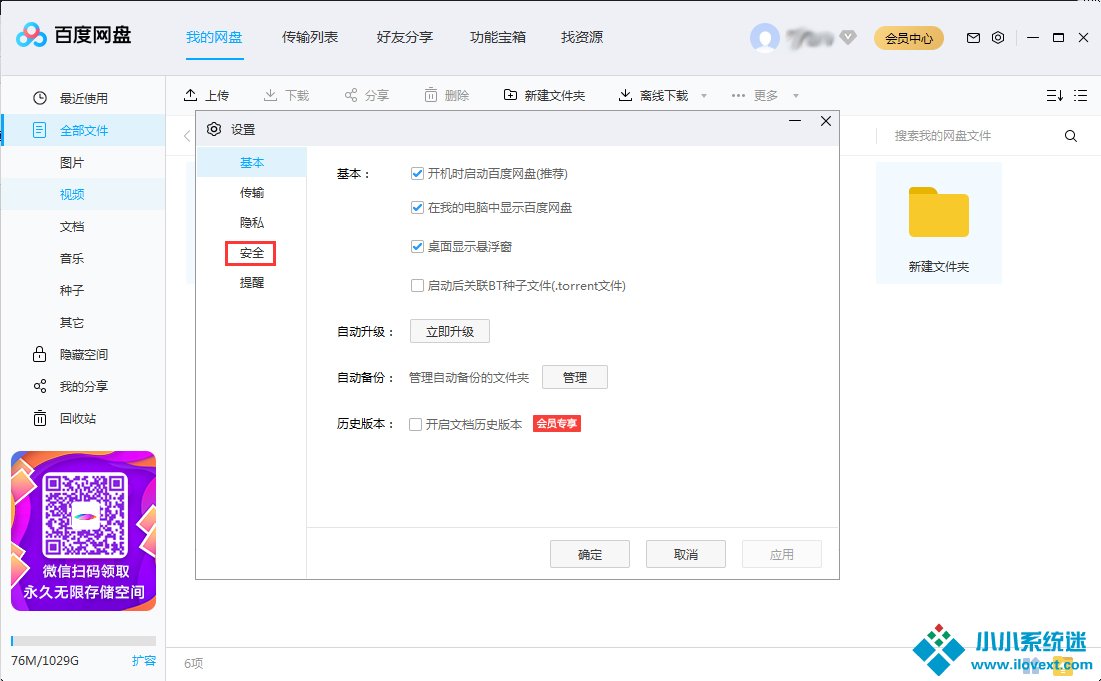Image resolution: width=1101 pixels, height=681 pixels.
Task: Toggle 桌面显示悬浮窗 checkbox
Action: (x=417, y=246)
